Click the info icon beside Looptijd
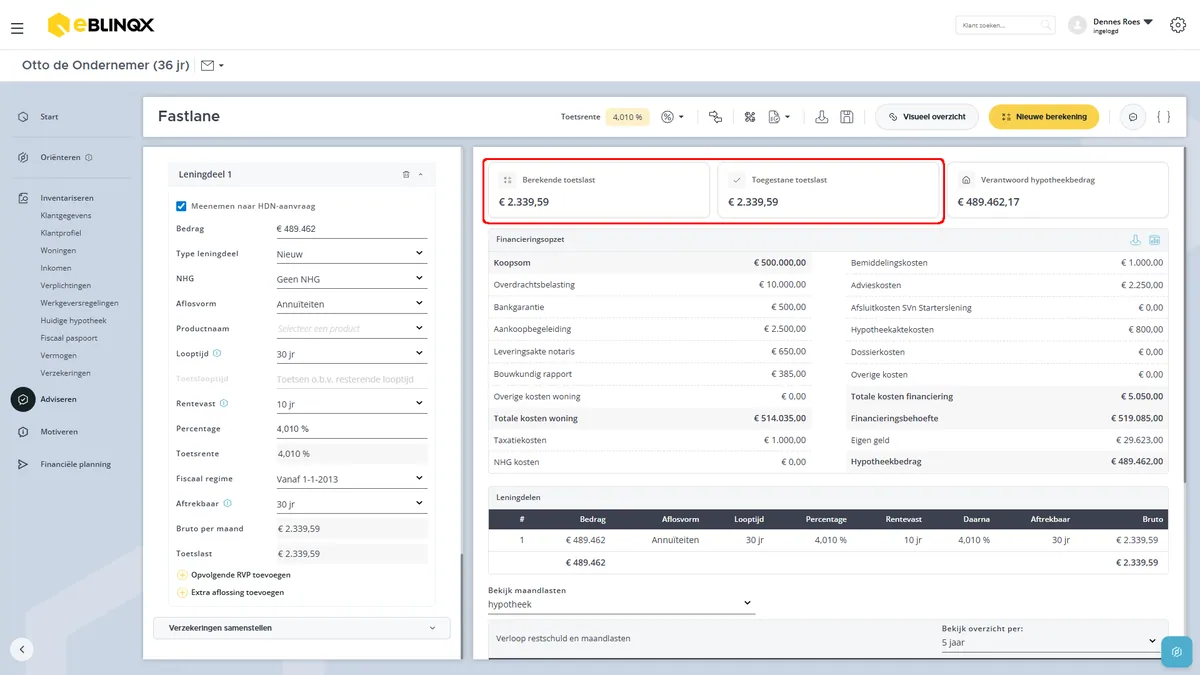 tap(217, 353)
